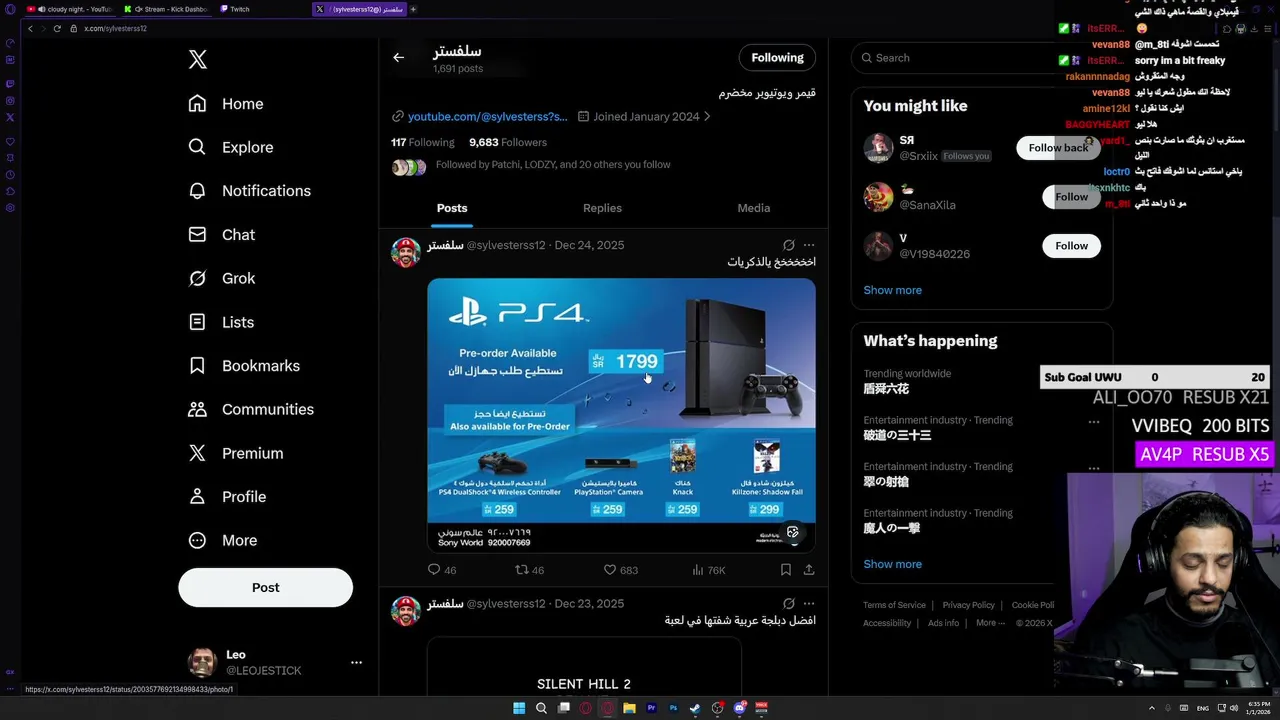Click the white Post button

pos(266,588)
